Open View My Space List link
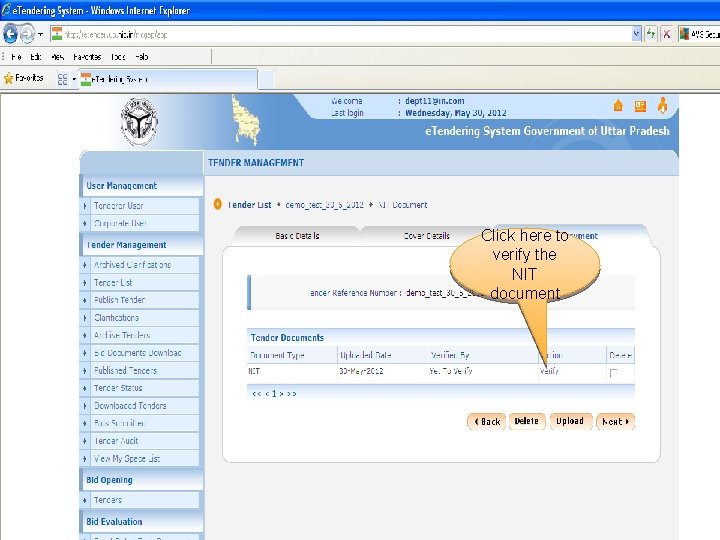 [127, 458]
